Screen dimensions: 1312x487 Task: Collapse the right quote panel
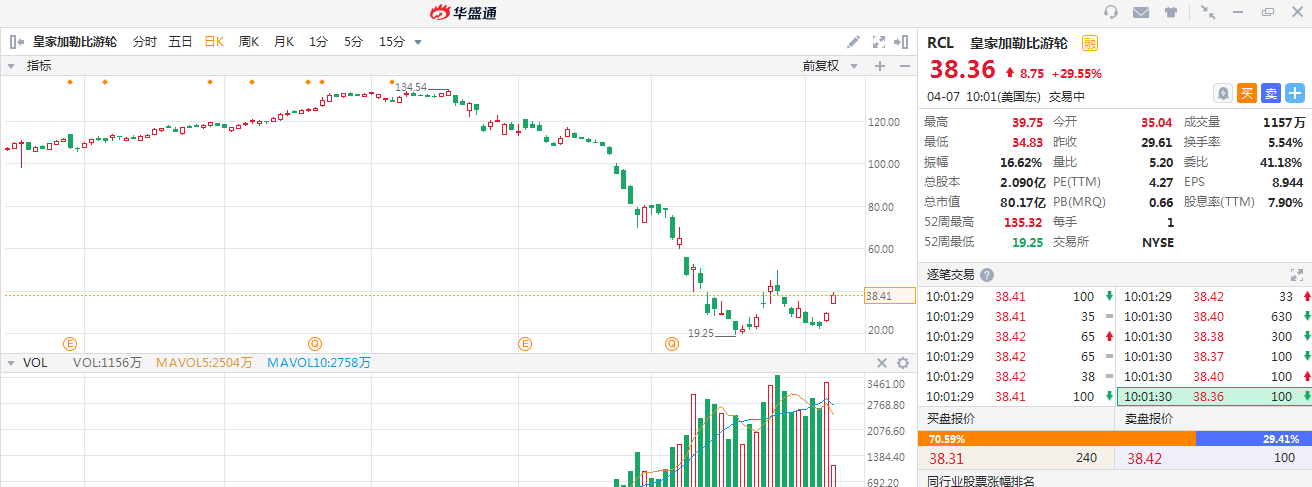coord(904,42)
